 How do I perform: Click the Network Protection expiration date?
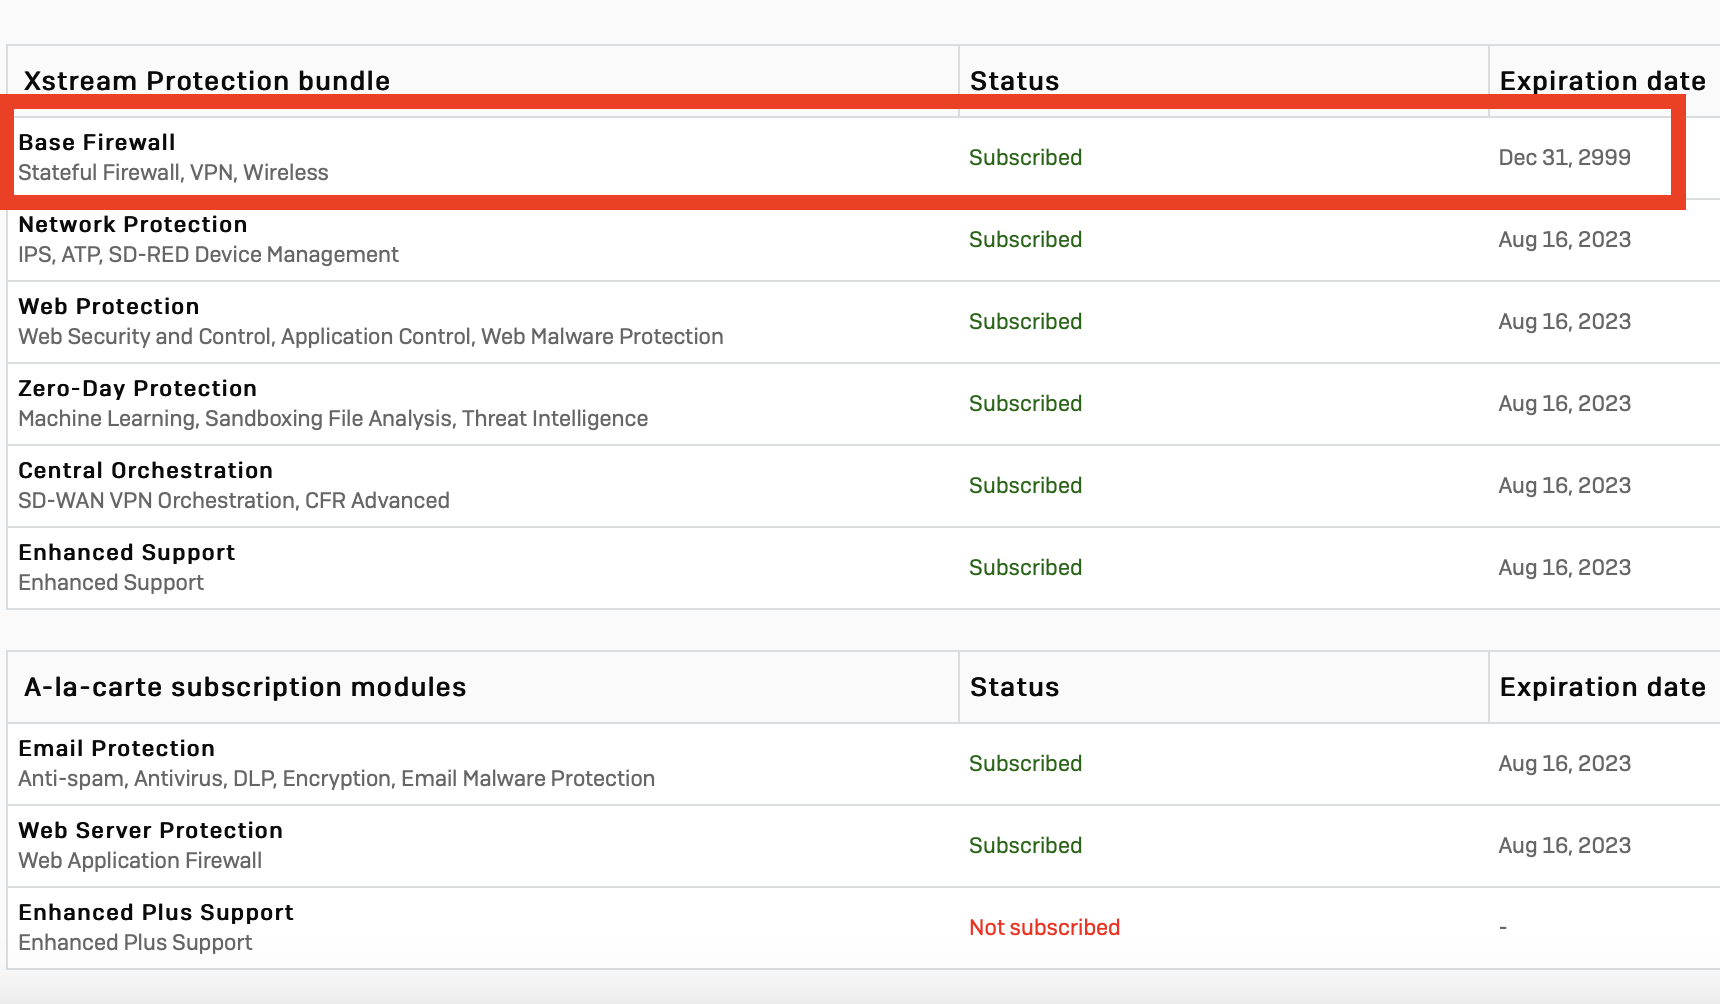[1565, 239]
